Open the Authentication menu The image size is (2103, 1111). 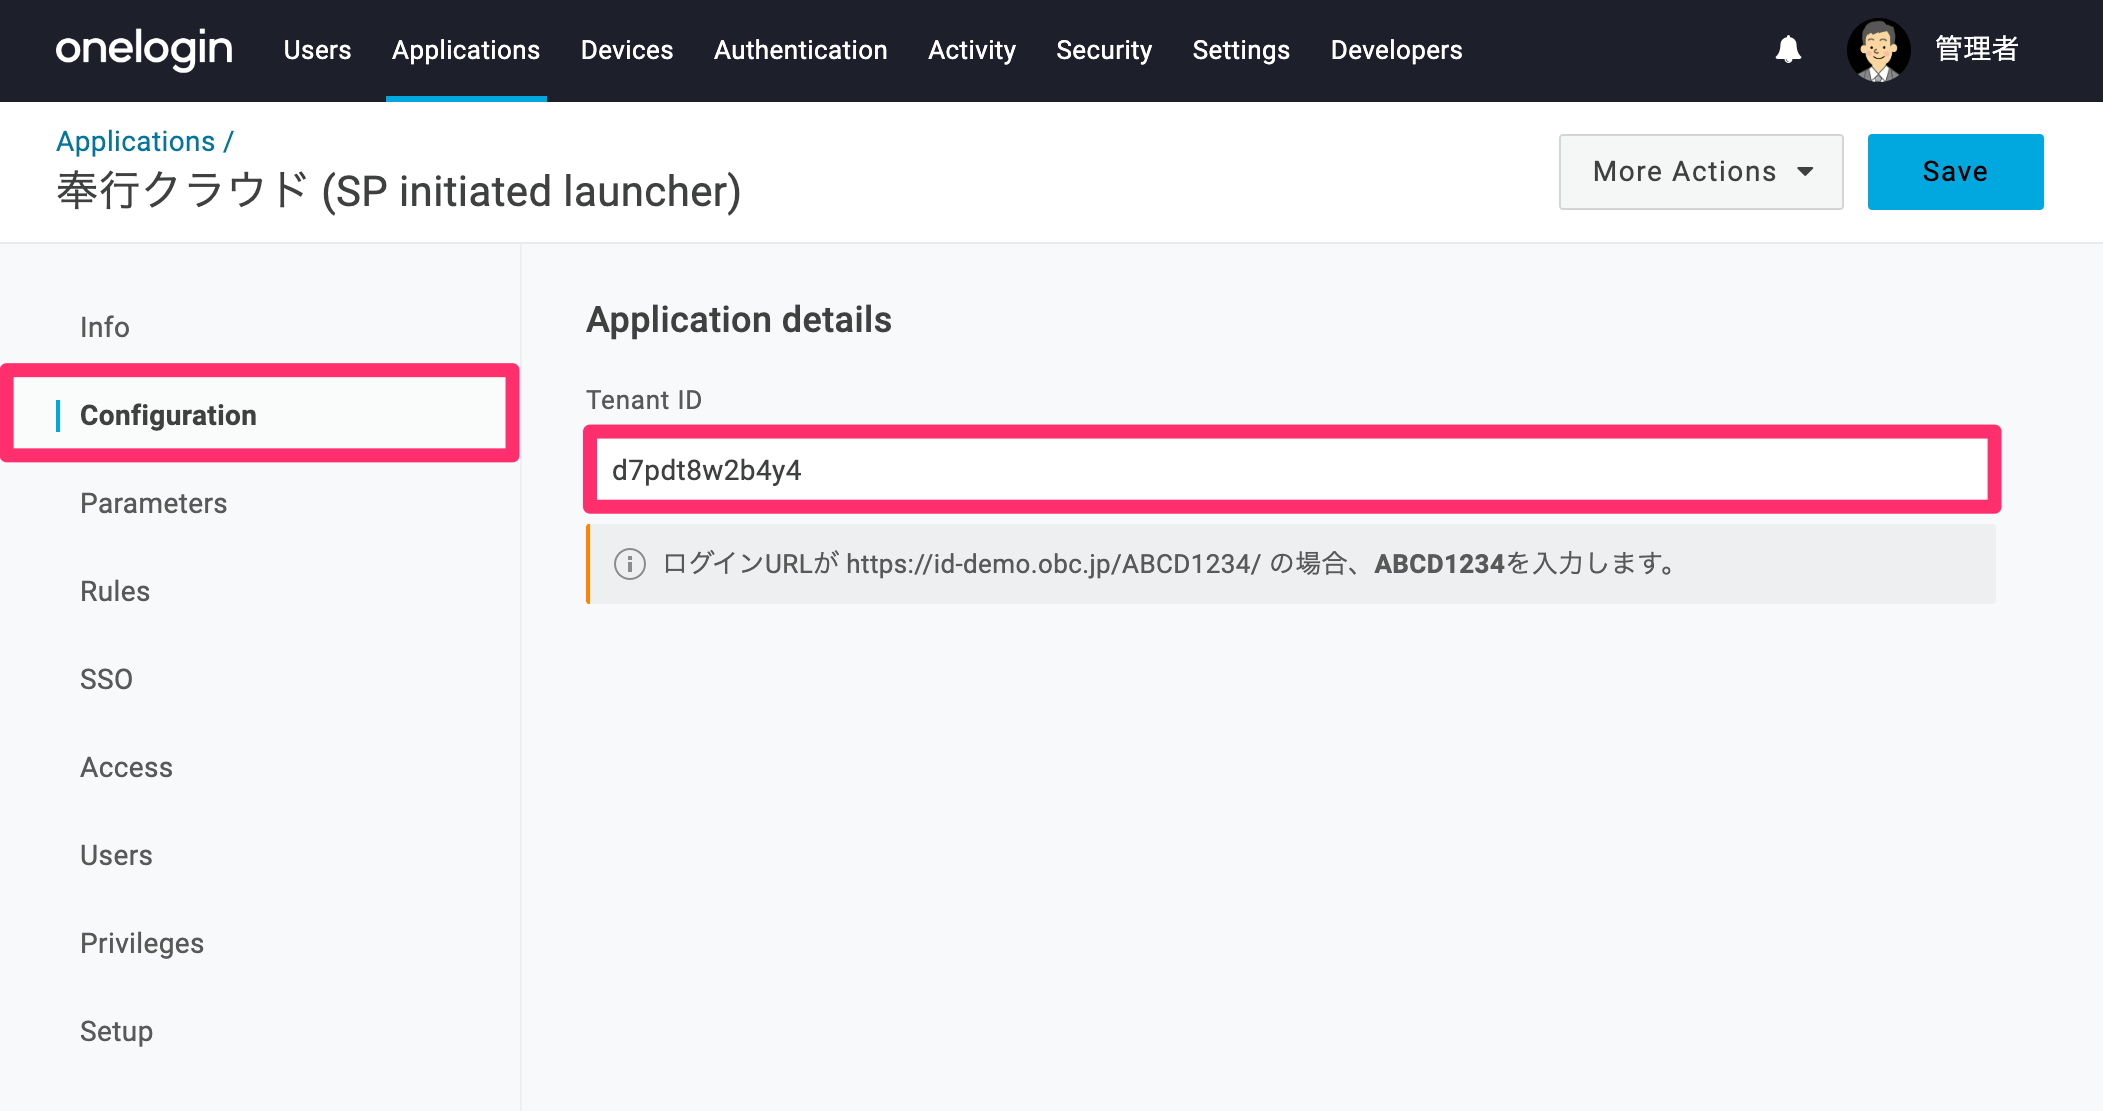801,50
